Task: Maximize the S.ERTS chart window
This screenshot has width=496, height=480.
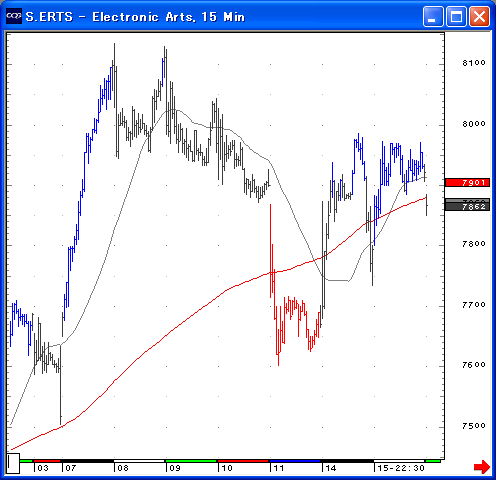Action: click(x=456, y=16)
